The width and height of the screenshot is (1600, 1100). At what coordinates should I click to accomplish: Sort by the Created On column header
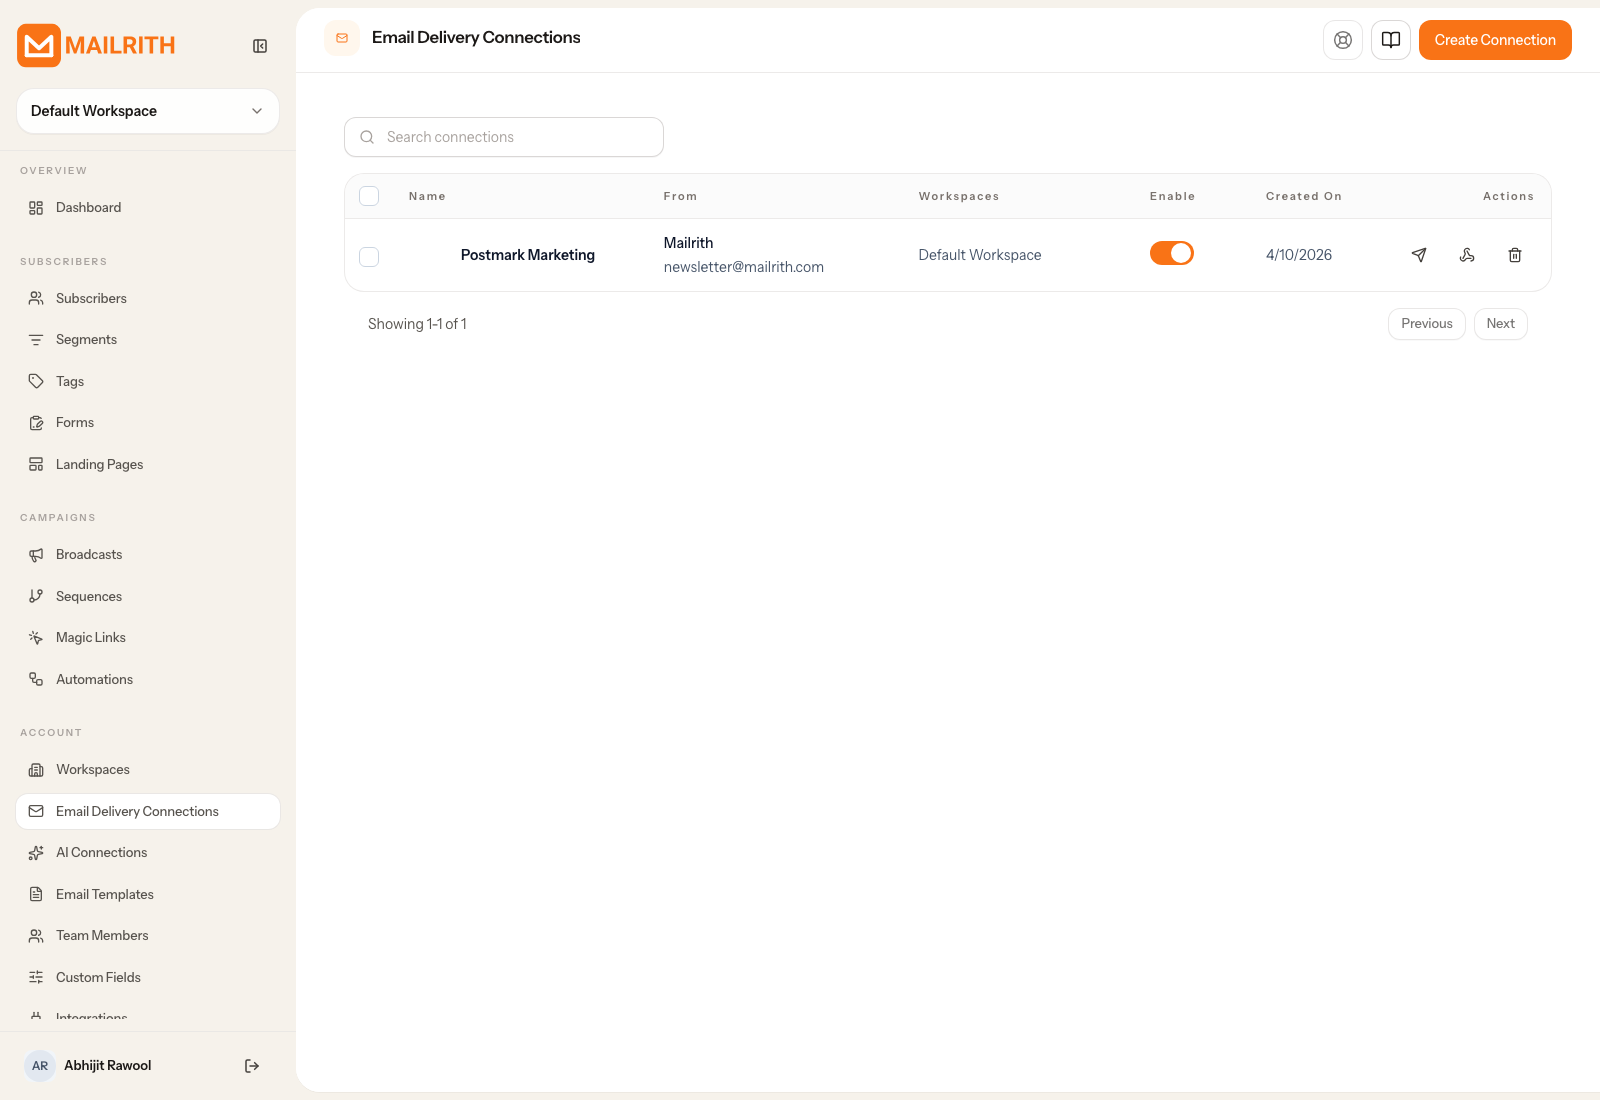(1304, 196)
